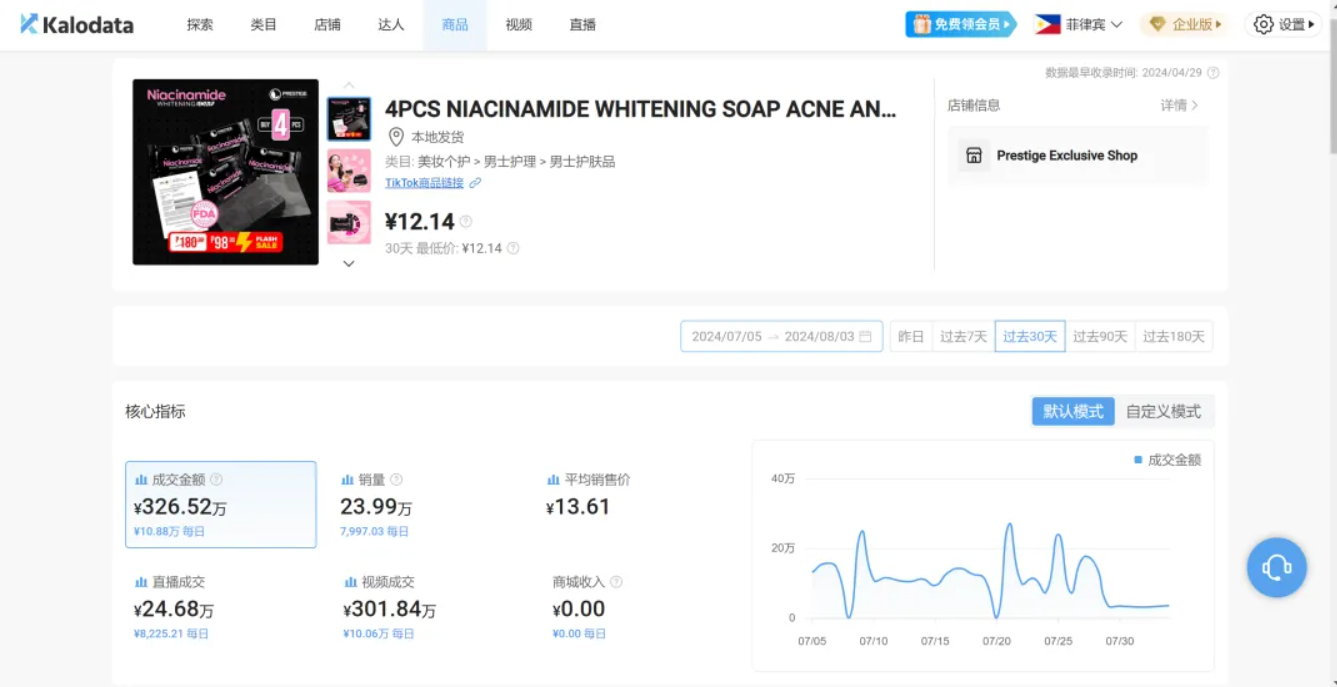This screenshot has width=1337, height=687.
Task: Click the location pin icon by 本地发货
Action: pos(396,137)
